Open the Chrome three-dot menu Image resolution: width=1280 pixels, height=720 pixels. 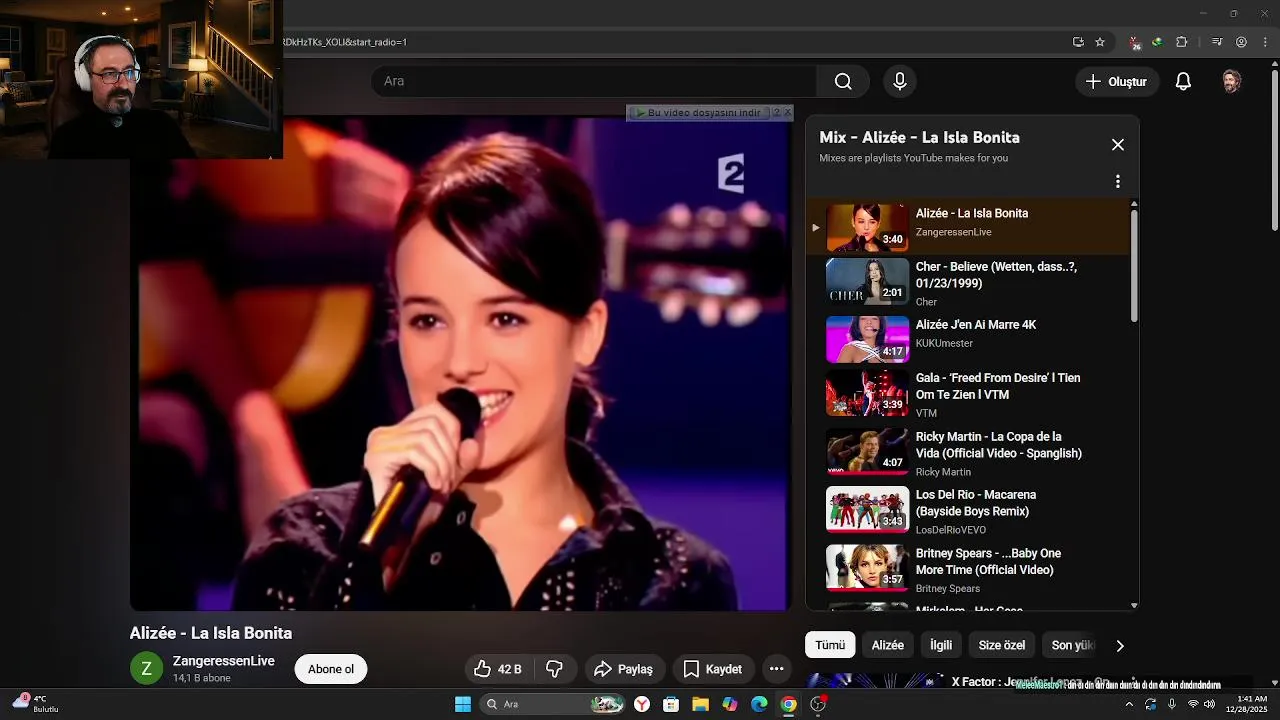[1266, 42]
